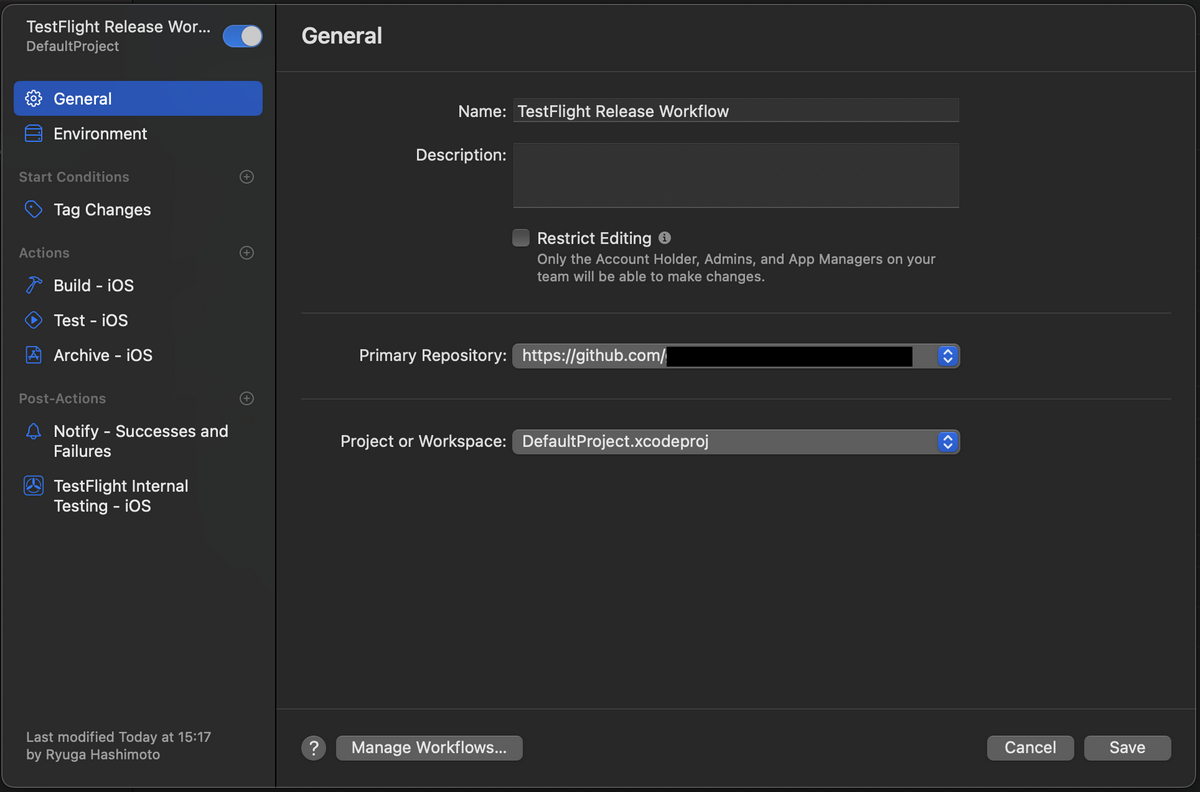This screenshot has width=1200, height=792.
Task: Add a new Start Condition
Action: click(x=247, y=177)
